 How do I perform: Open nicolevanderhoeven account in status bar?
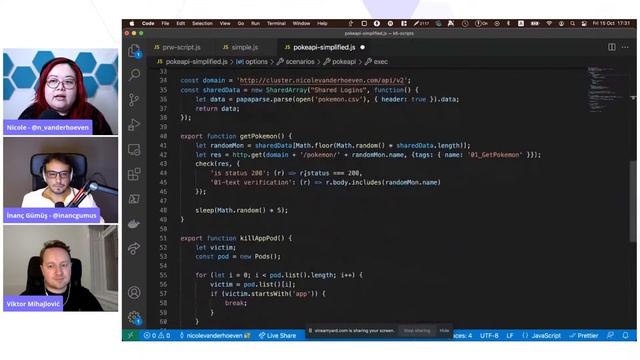point(215,336)
